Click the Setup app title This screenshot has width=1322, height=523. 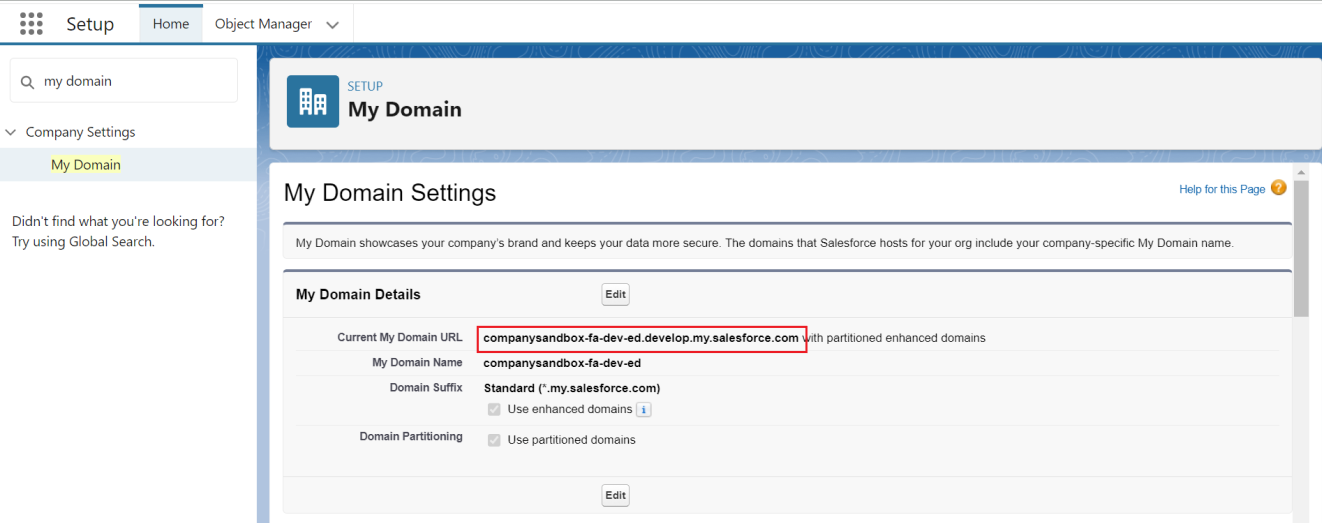tap(90, 24)
